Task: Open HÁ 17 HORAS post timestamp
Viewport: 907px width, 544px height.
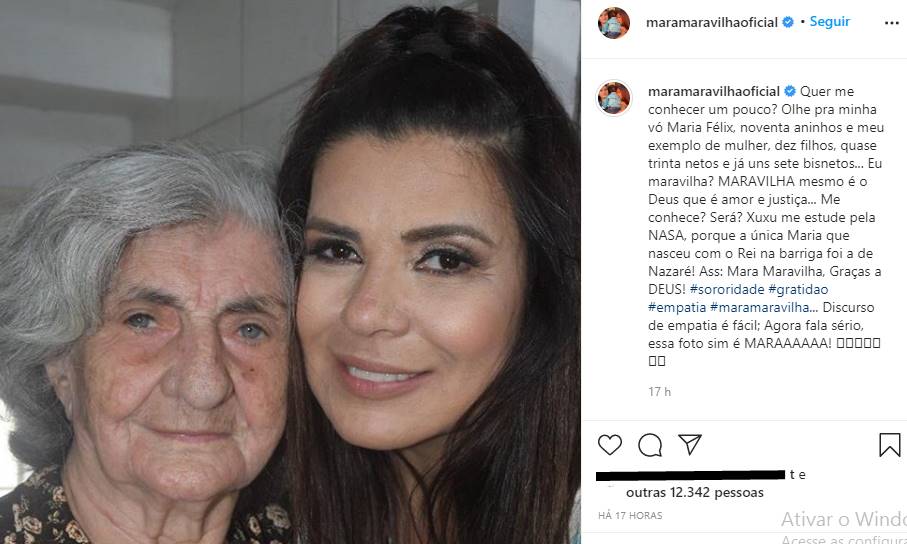Action: click(631, 516)
